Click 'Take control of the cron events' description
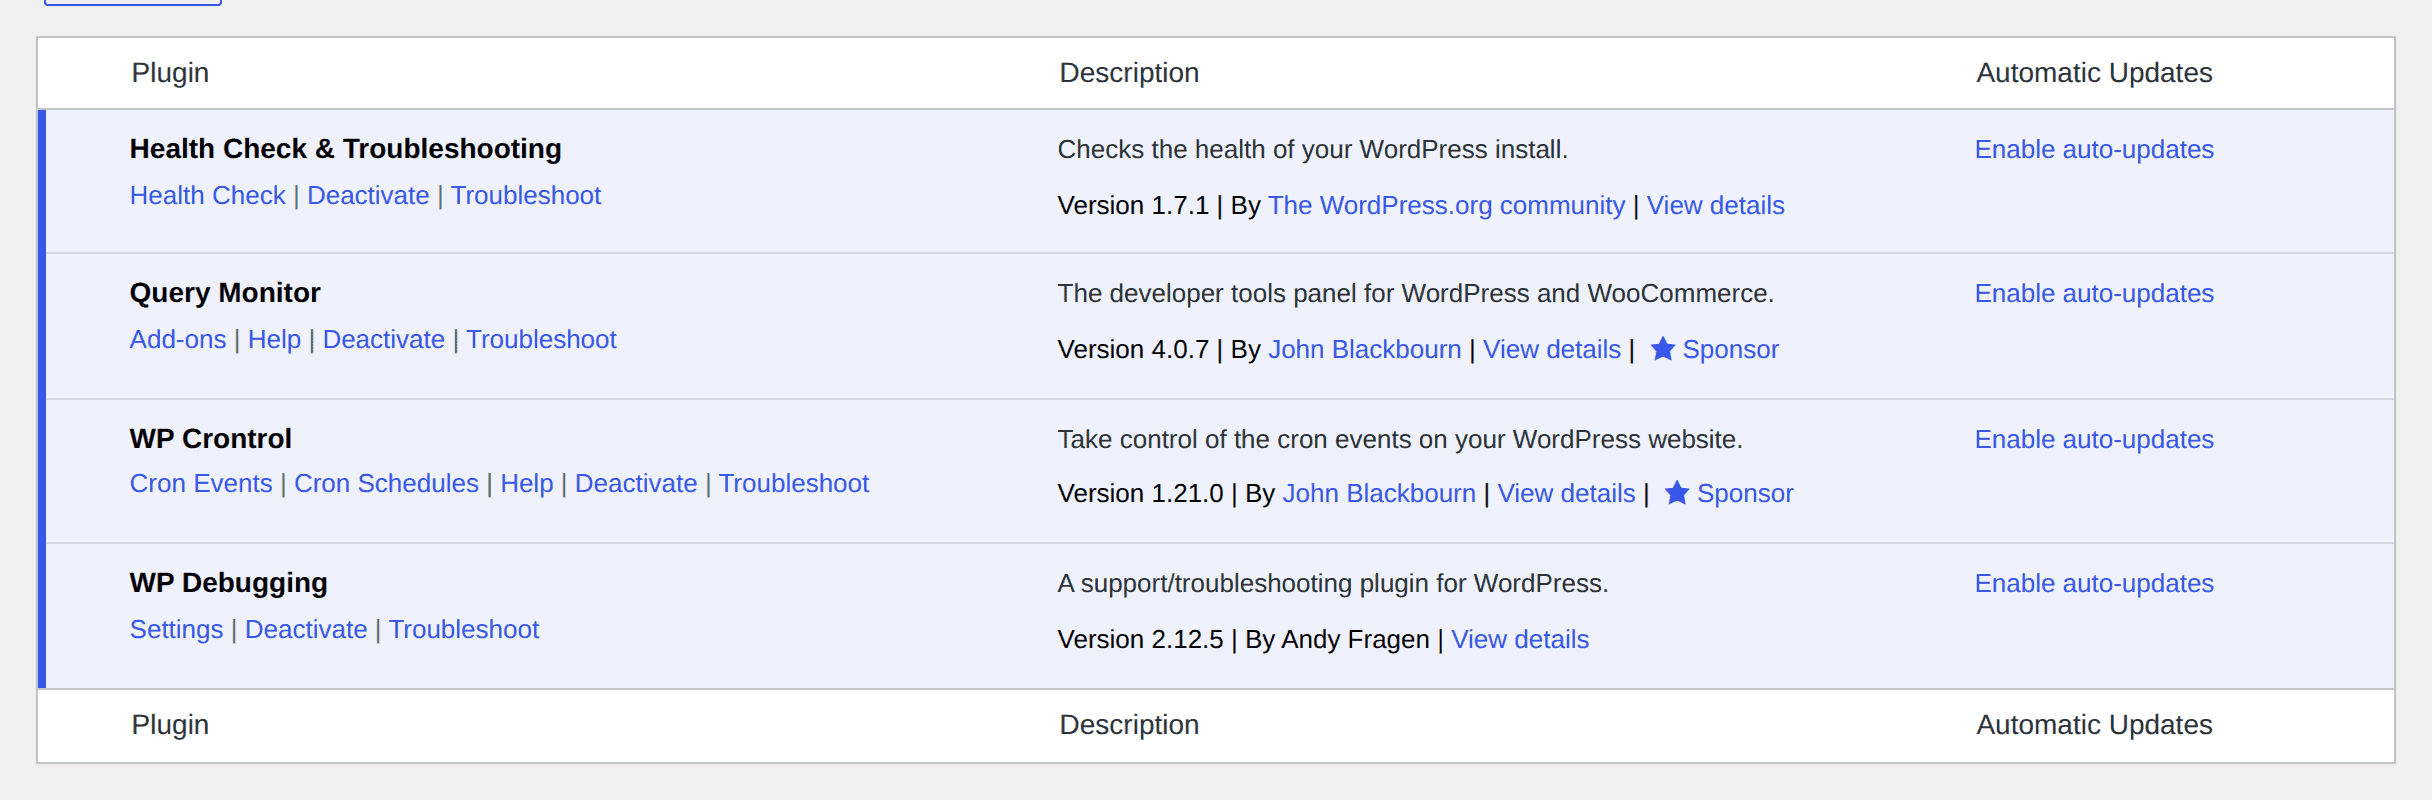The height and width of the screenshot is (800, 2432). pyautogui.click(x=1400, y=439)
